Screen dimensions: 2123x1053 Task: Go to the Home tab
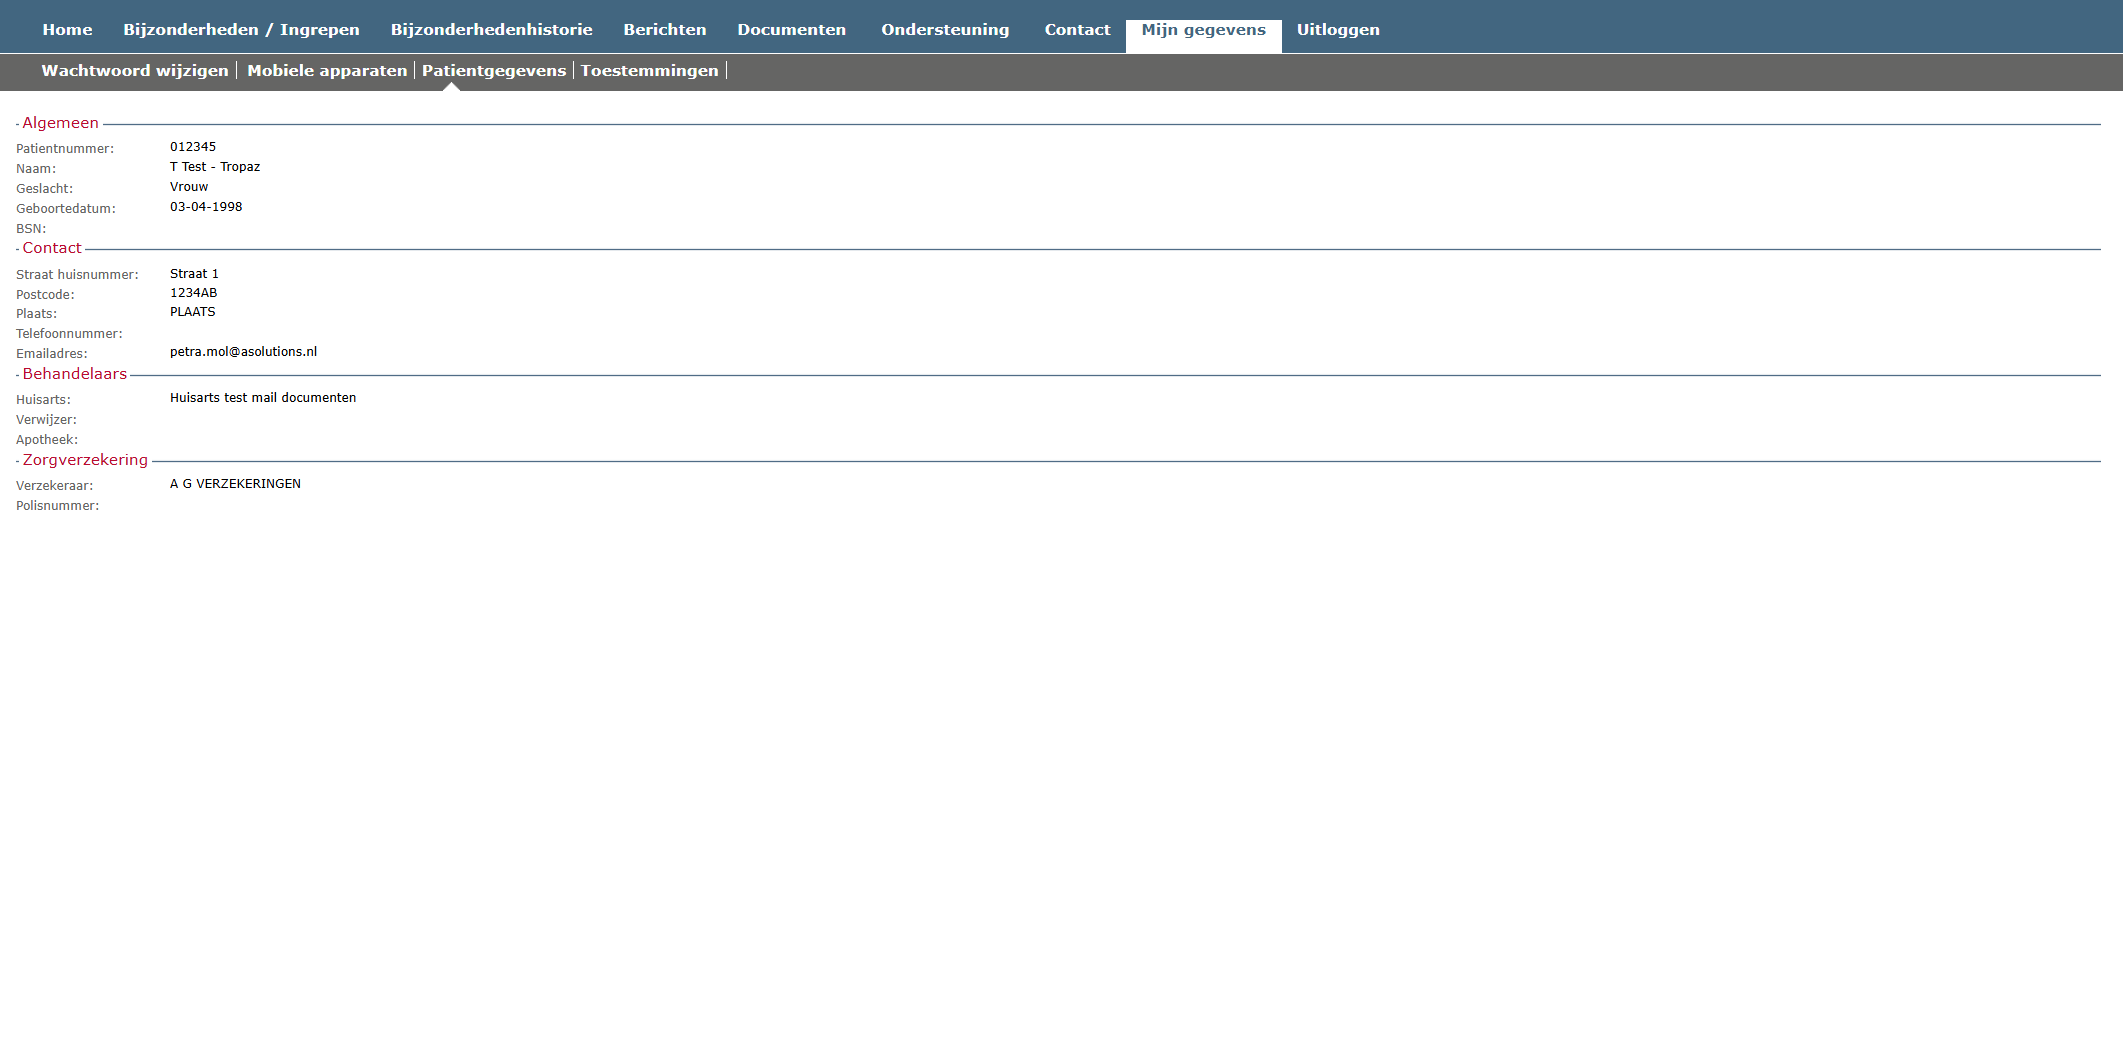click(x=67, y=30)
